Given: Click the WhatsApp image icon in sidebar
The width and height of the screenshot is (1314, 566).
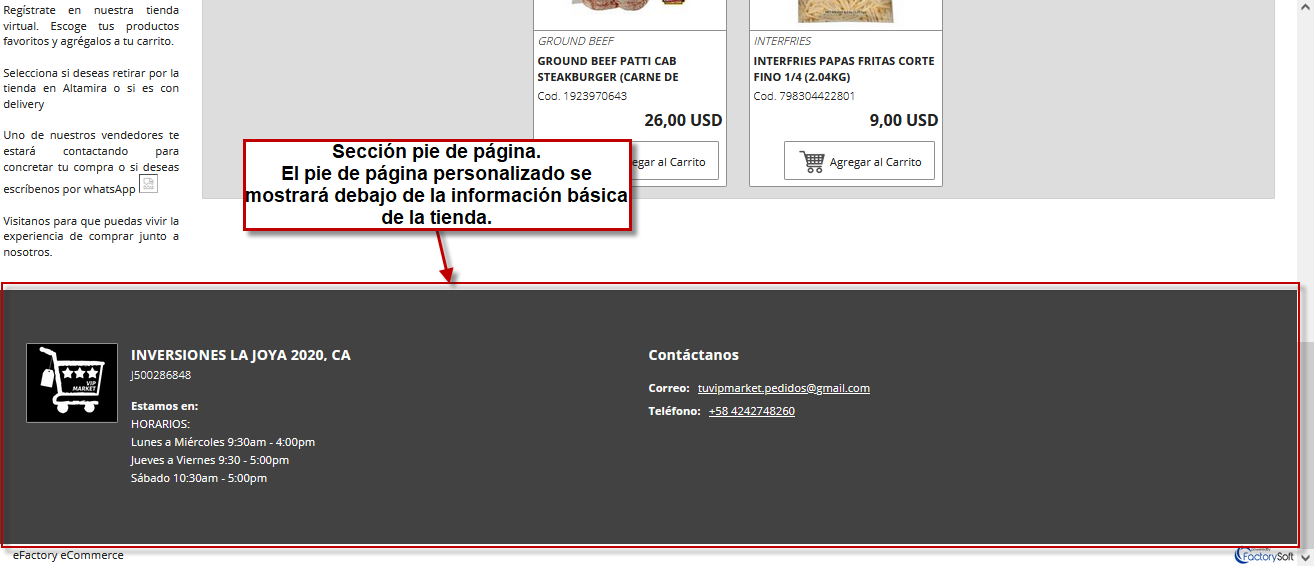Looking at the screenshot, I should [148, 184].
